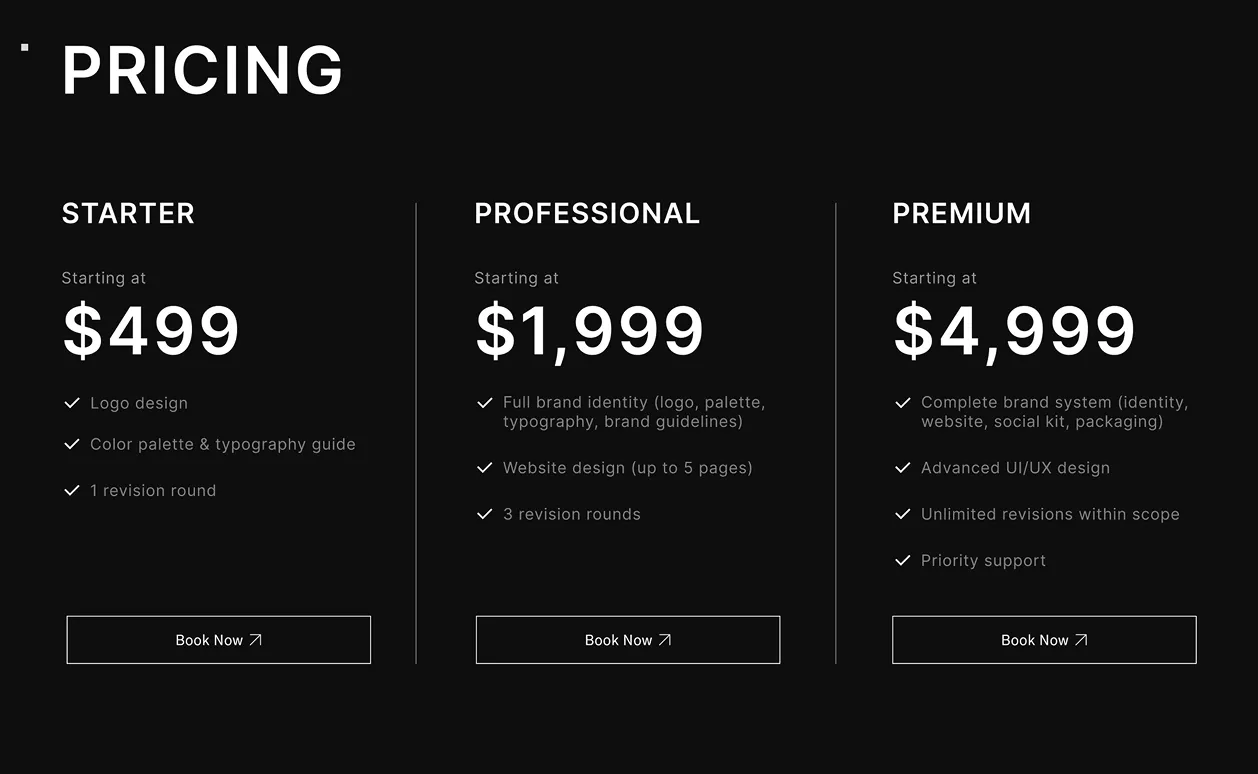Click the checkmark beside Full brand identity

(x=485, y=403)
